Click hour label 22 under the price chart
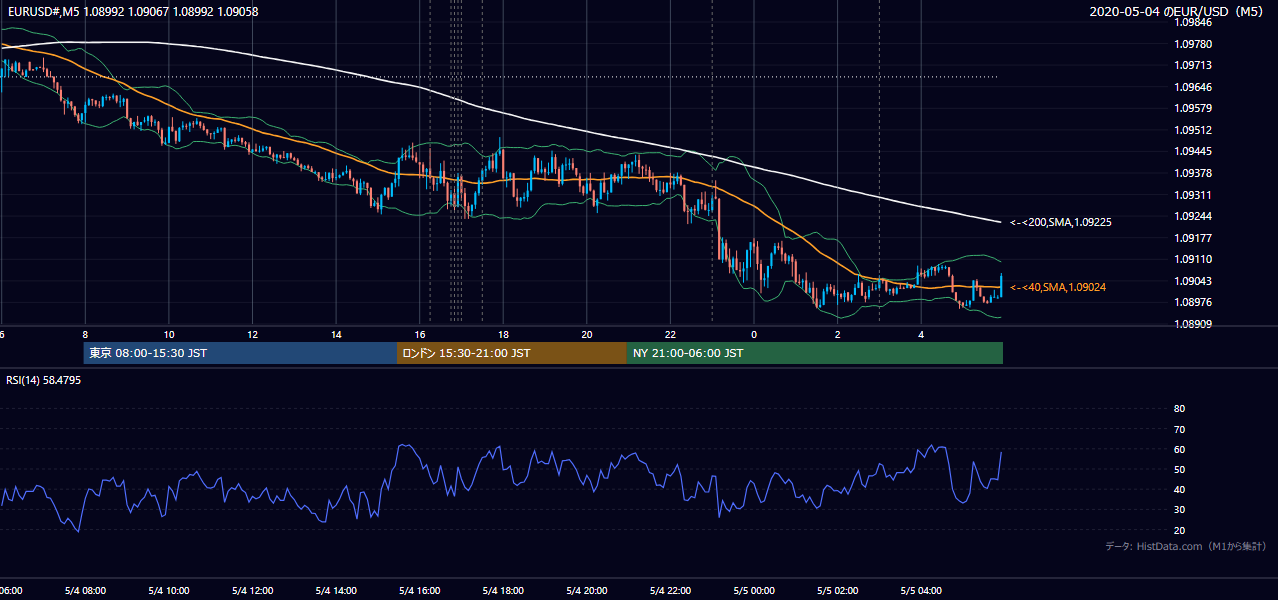The height and width of the screenshot is (600, 1278). (x=671, y=335)
